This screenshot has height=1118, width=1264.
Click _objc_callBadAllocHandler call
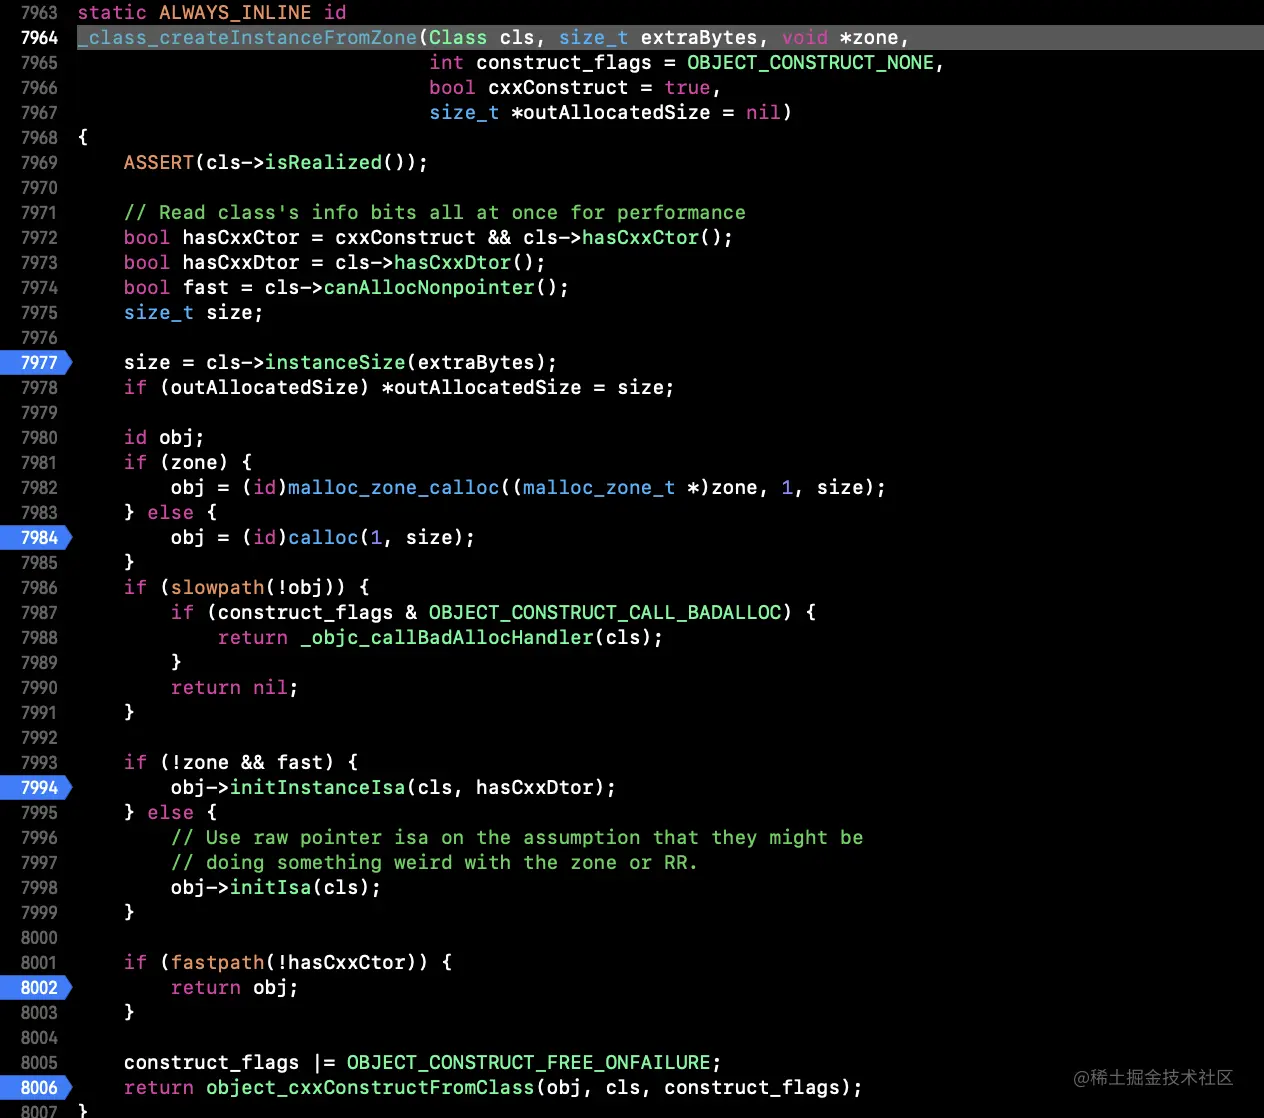coord(446,637)
